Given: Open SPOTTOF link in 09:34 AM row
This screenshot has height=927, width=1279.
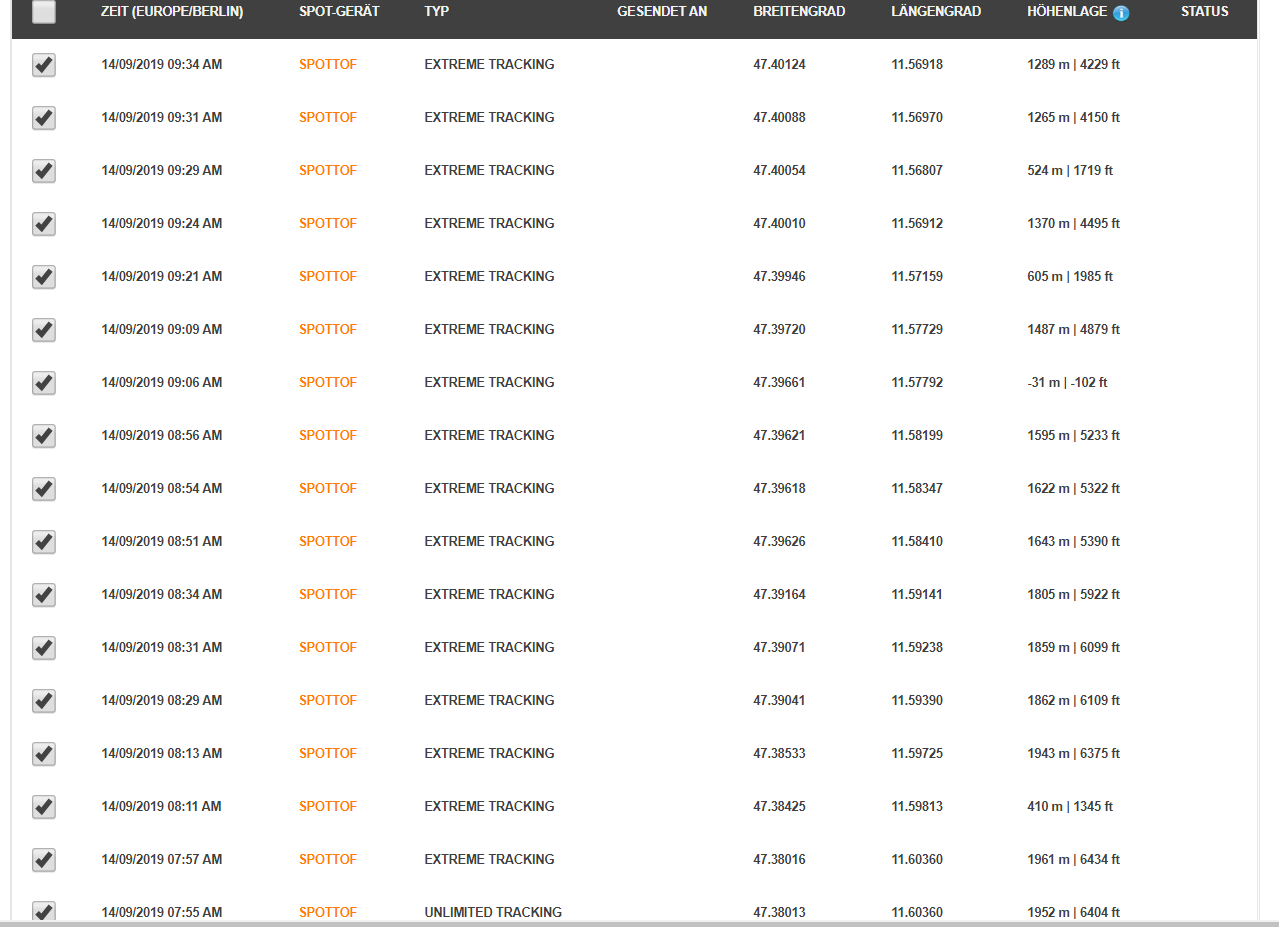Looking at the screenshot, I should coord(328,65).
